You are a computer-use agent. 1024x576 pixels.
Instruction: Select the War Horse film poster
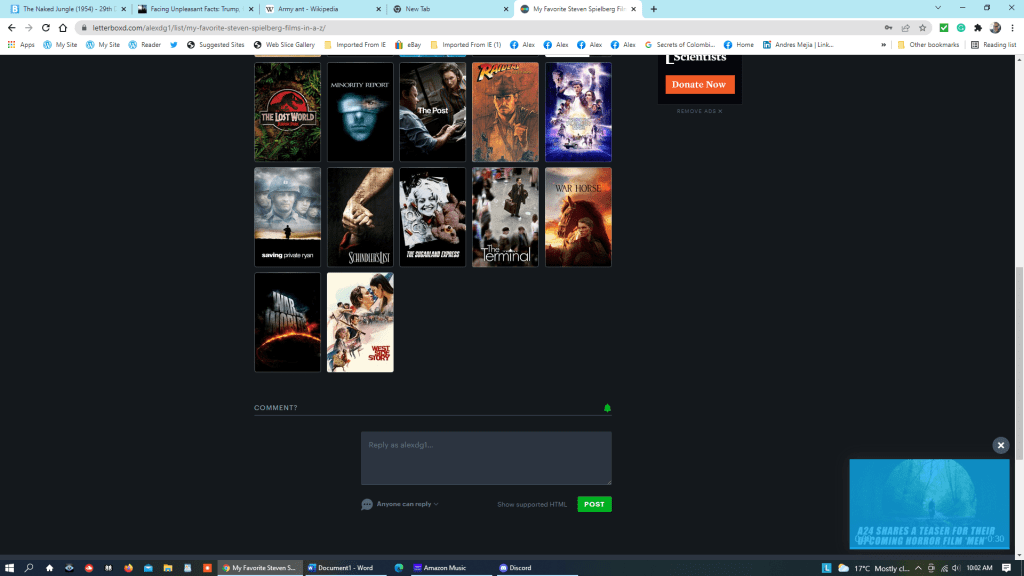[578, 217]
